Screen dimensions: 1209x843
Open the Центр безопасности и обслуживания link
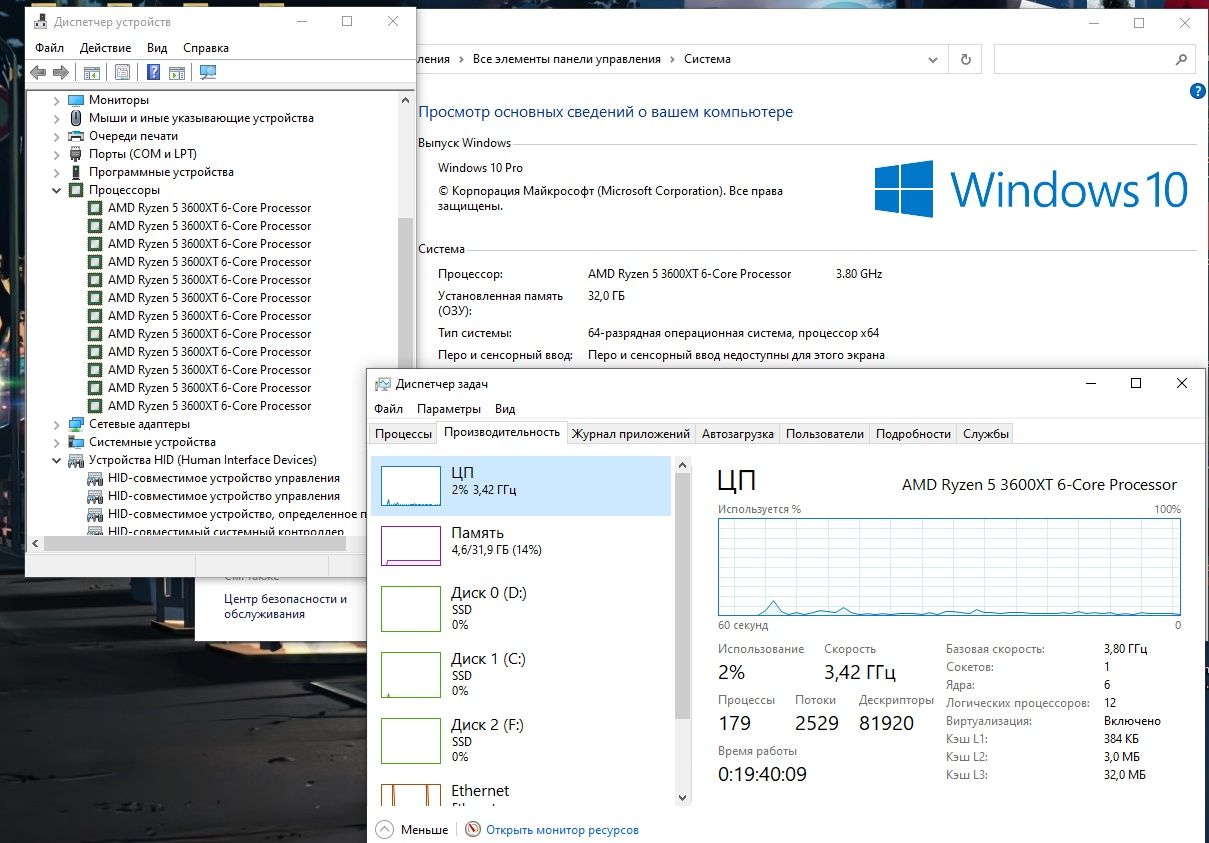click(x=285, y=606)
